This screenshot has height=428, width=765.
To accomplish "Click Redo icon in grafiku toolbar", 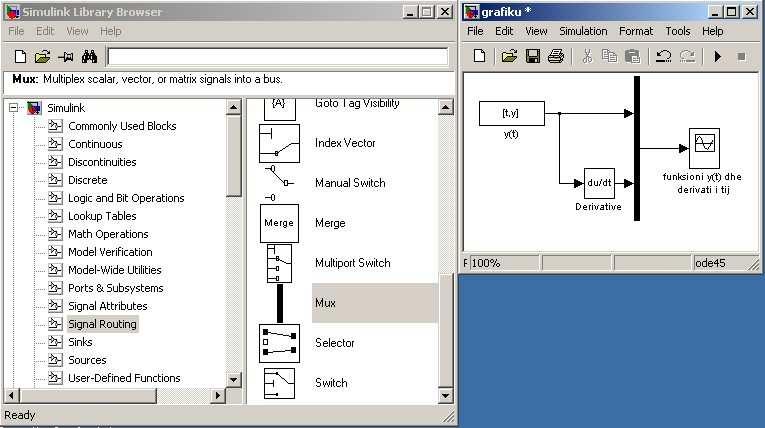I will coord(687,56).
